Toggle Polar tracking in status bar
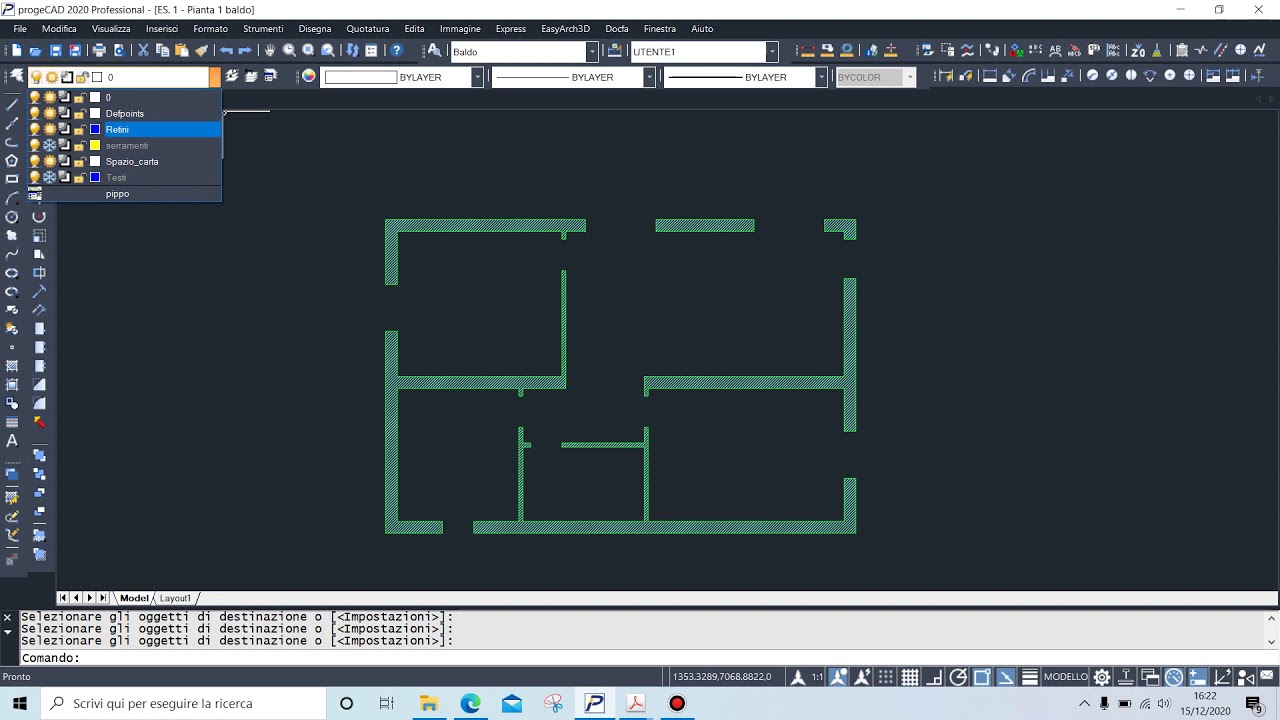The width and height of the screenshot is (1280, 720). [958, 677]
